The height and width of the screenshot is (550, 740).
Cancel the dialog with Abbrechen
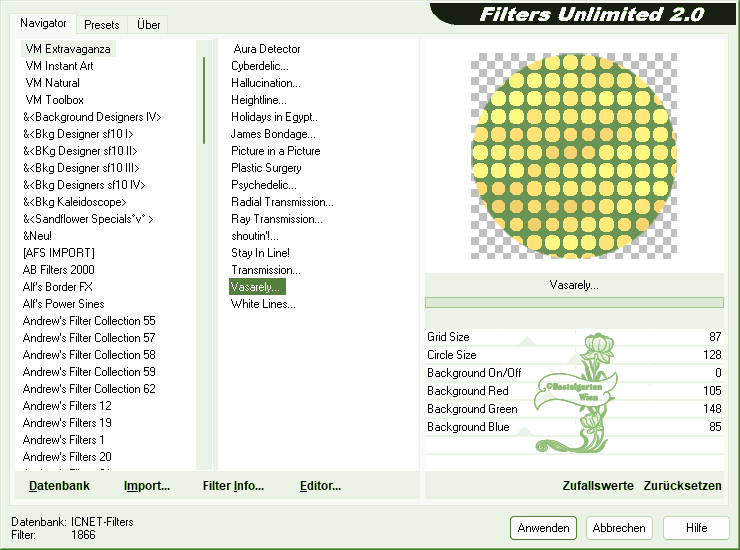[x=619, y=527]
